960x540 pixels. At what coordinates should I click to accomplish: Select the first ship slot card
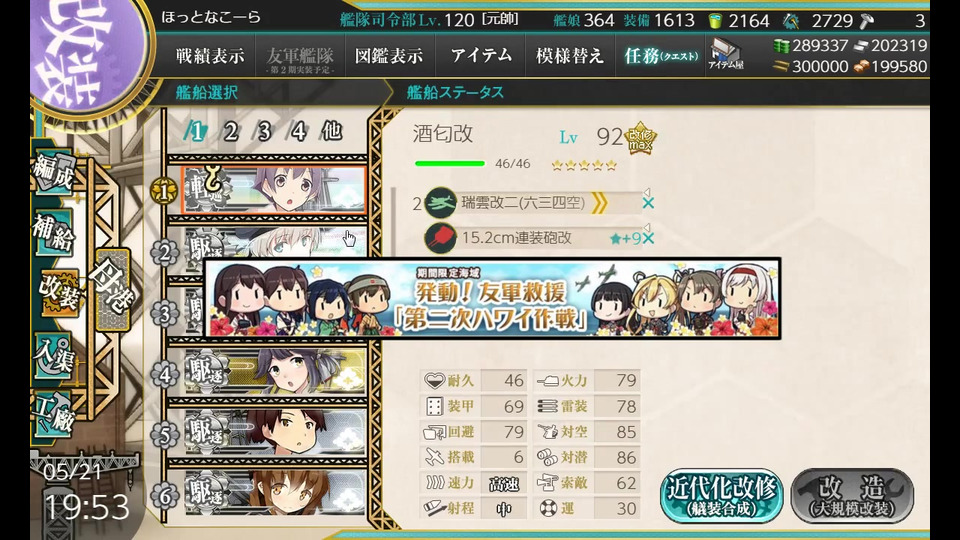click(274, 190)
